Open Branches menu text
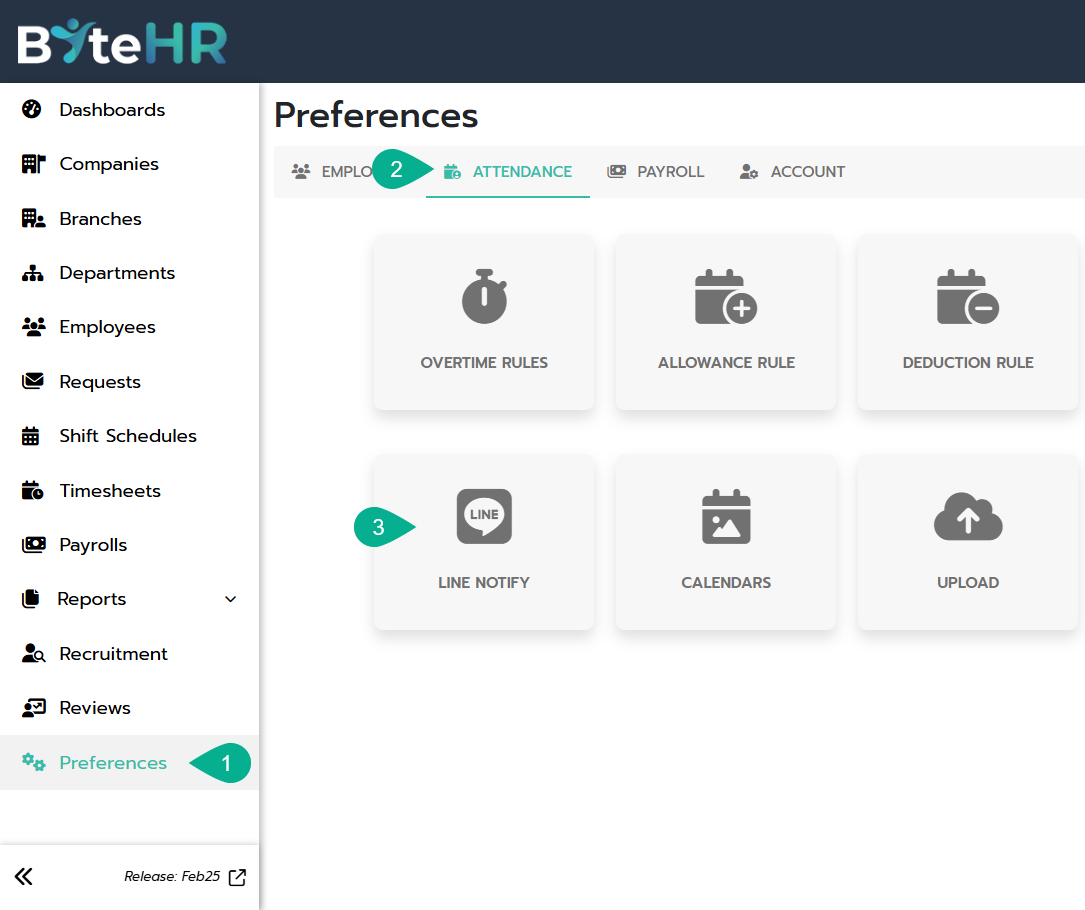1085x910 pixels. pos(100,219)
